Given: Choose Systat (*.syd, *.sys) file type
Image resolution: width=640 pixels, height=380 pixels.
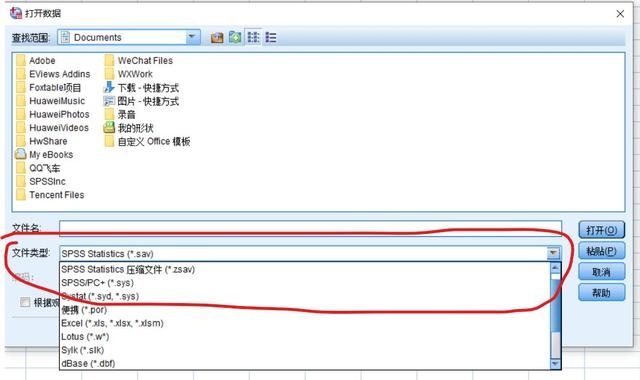Looking at the screenshot, I should coord(304,296).
